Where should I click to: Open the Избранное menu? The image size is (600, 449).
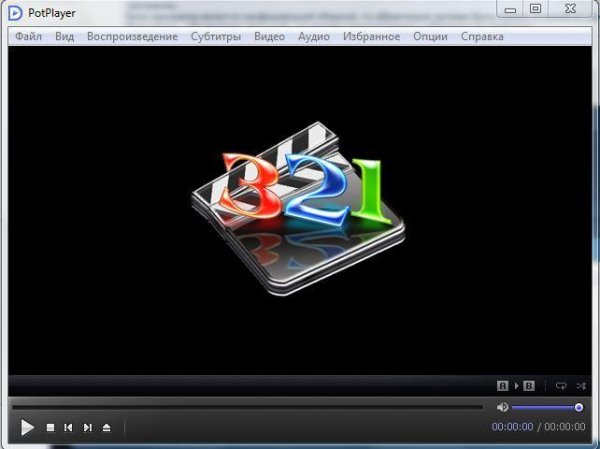(371, 36)
